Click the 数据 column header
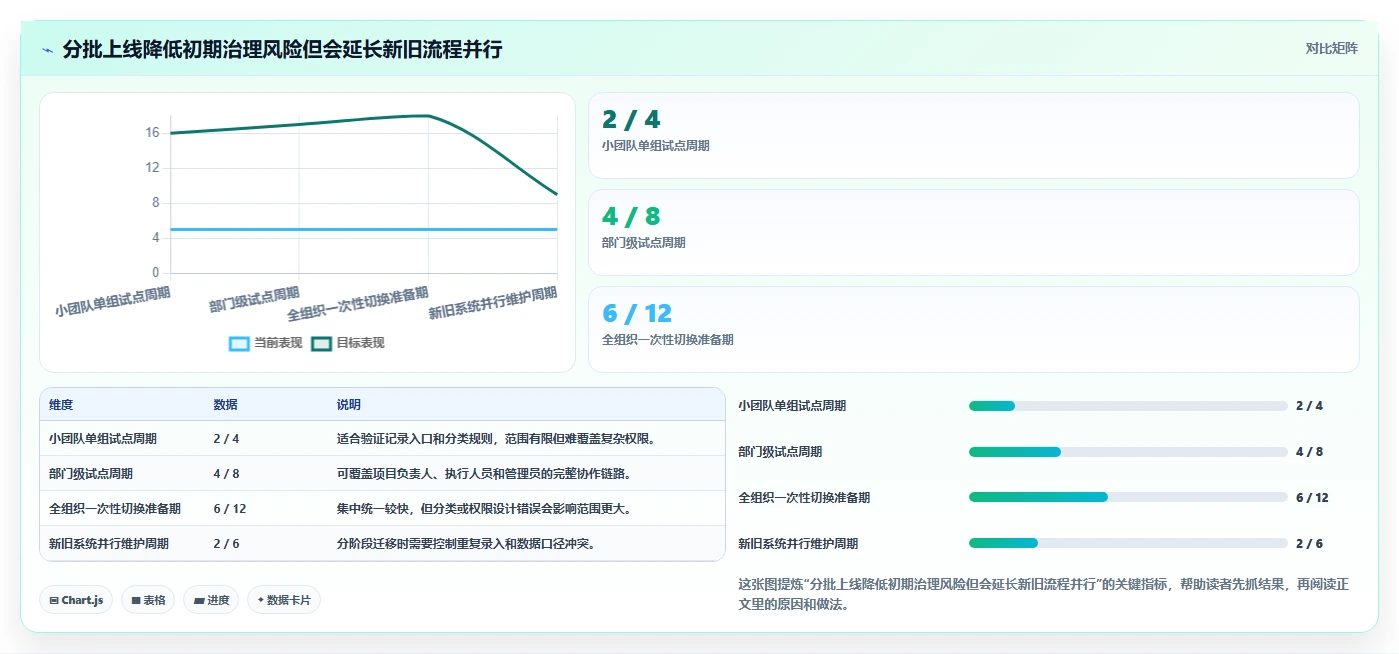1399x654 pixels. coord(225,405)
